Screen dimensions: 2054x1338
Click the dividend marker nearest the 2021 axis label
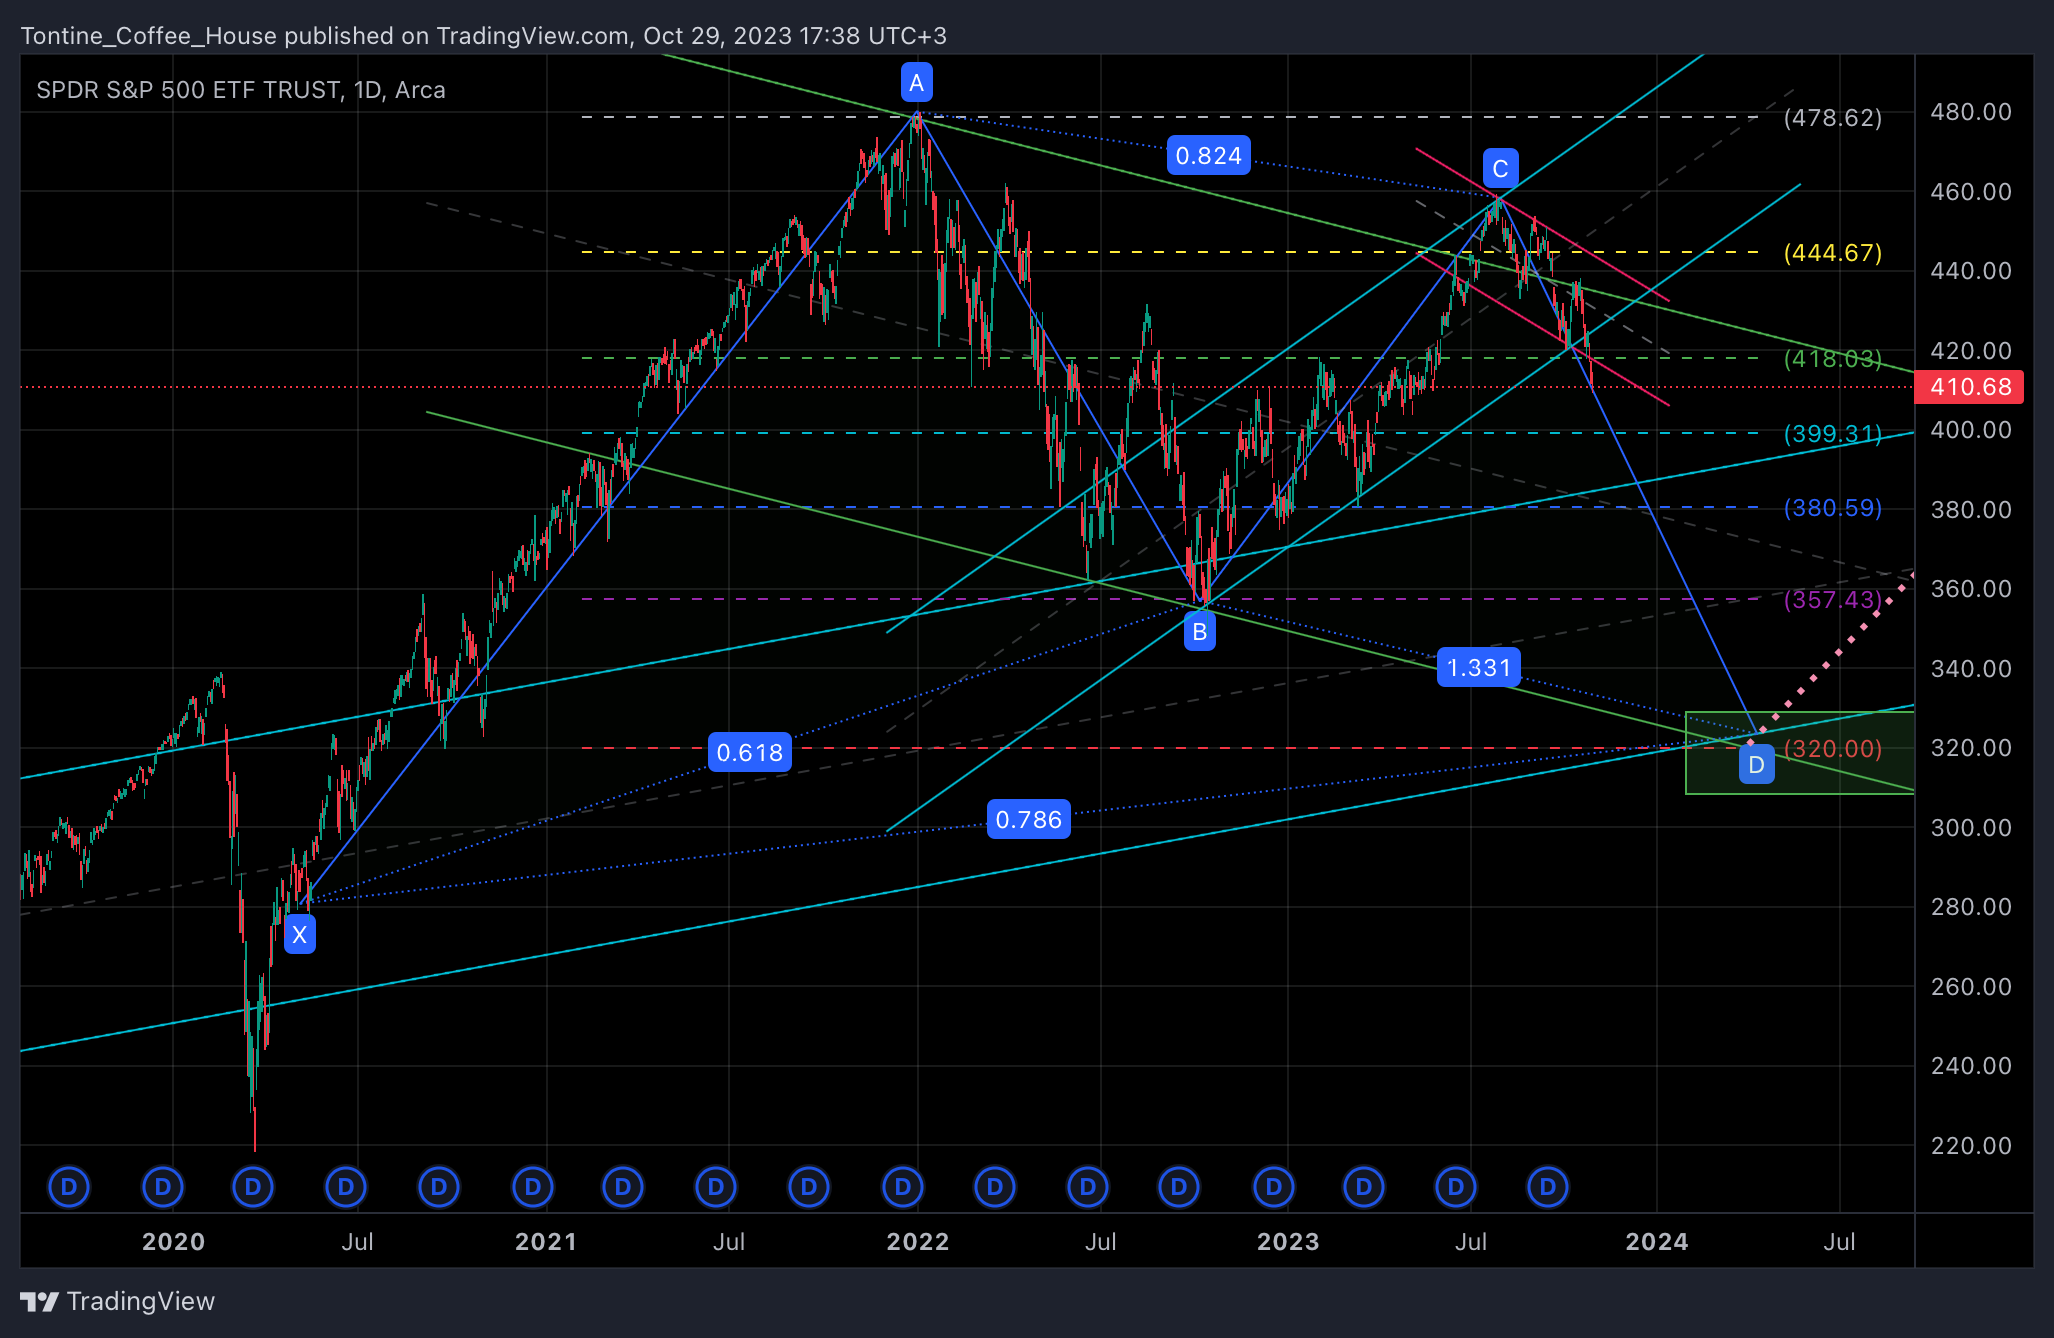coord(532,1187)
